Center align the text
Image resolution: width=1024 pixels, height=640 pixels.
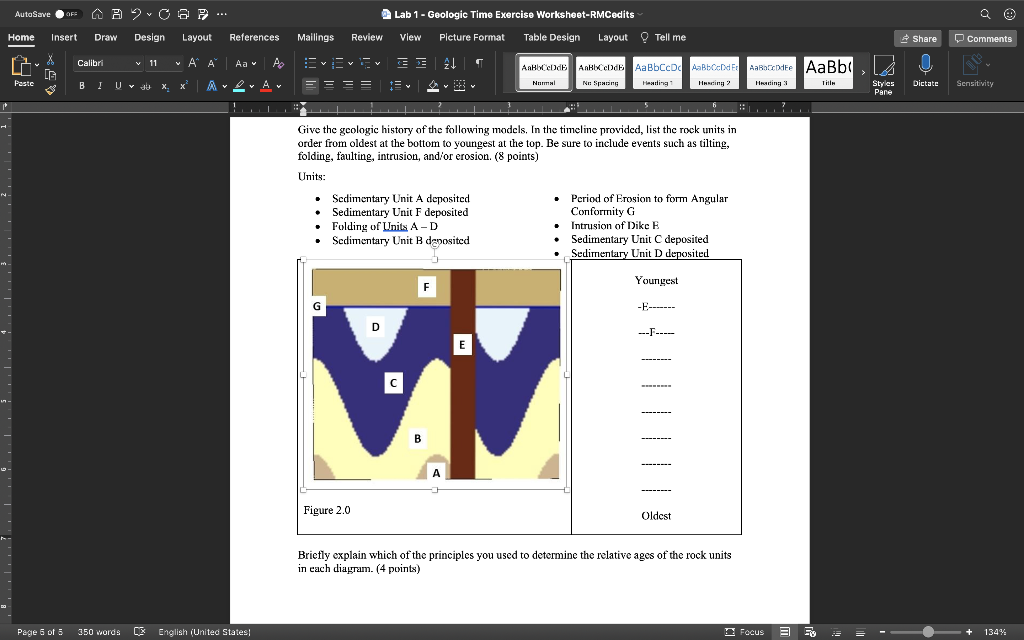[x=329, y=86]
